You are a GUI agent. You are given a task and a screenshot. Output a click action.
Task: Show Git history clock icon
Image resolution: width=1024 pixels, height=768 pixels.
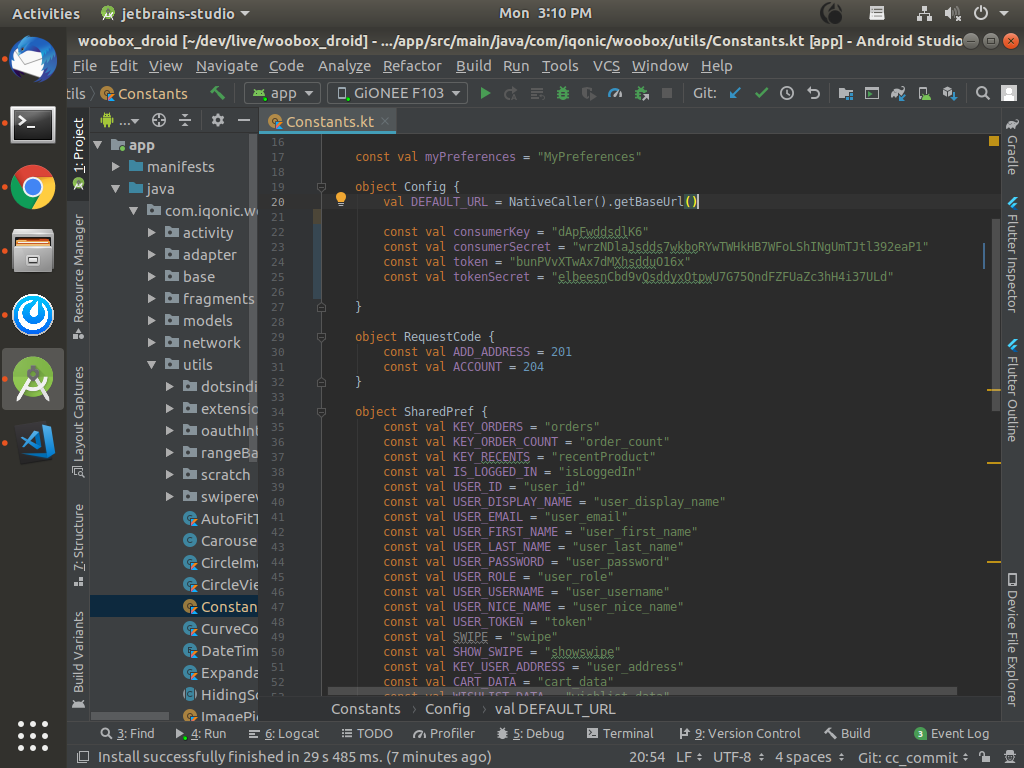(x=787, y=93)
